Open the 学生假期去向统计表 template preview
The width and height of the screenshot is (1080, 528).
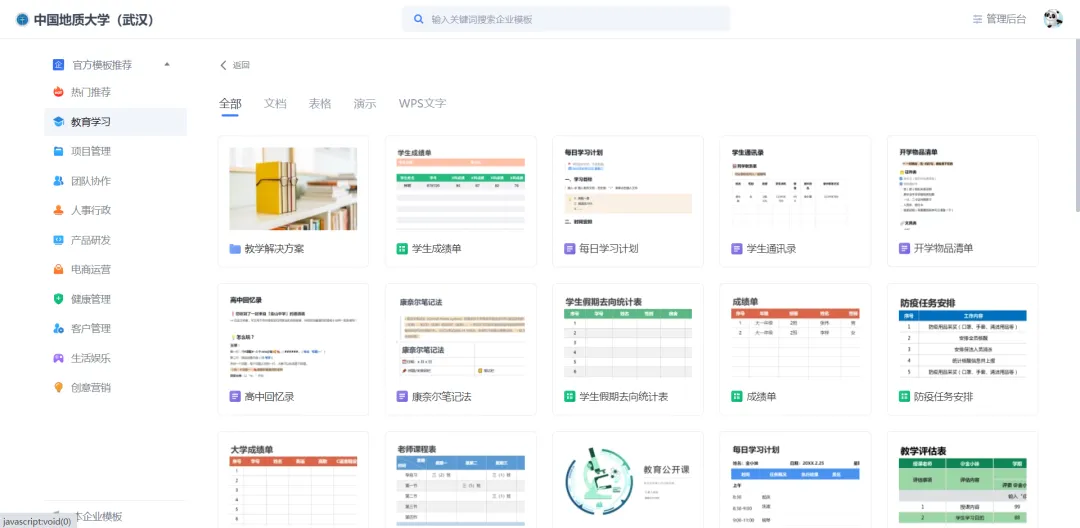coord(628,337)
